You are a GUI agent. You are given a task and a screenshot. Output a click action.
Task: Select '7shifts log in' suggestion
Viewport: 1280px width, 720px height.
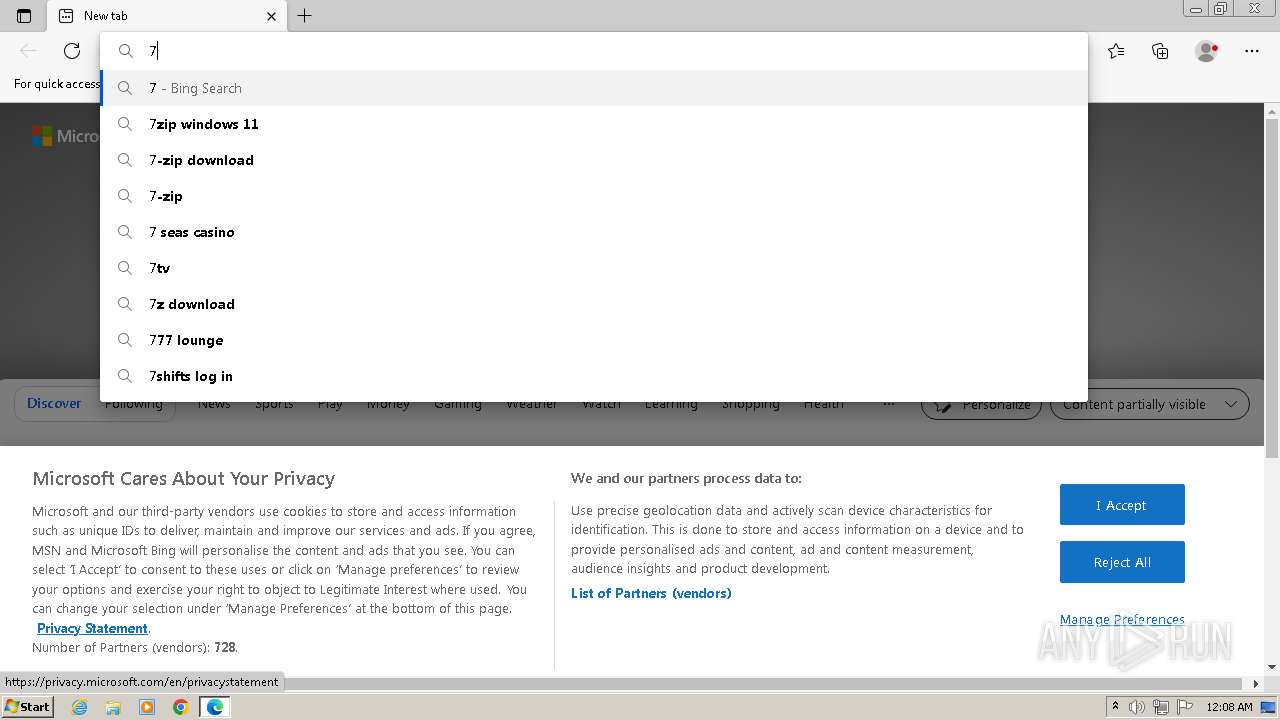coord(594,376)
